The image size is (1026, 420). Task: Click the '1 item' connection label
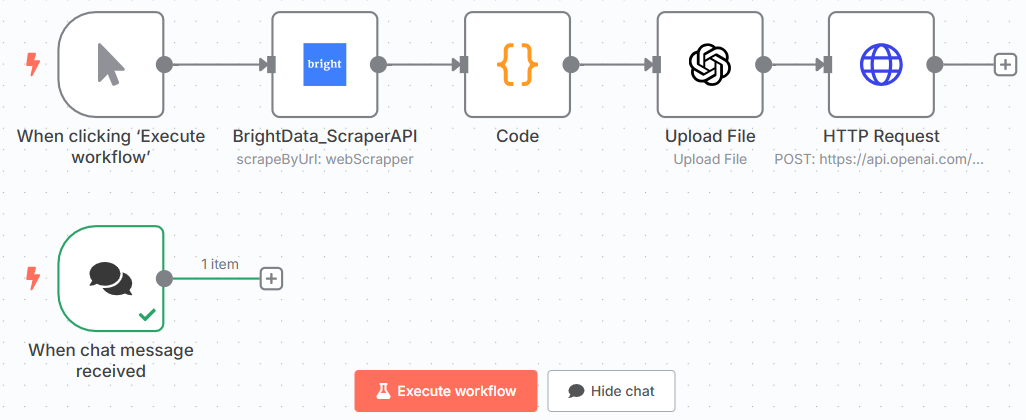[219, 264]
